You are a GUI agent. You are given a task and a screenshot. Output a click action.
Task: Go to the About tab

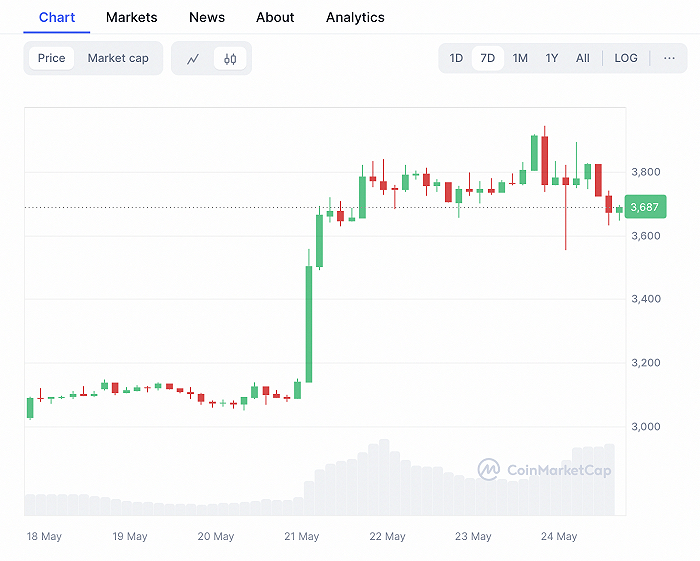coord(275,17)
